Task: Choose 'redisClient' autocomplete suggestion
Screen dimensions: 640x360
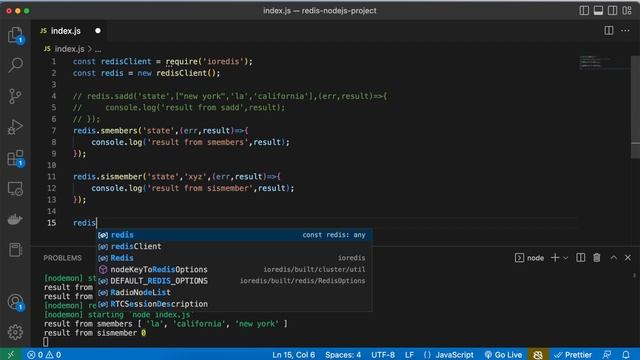Action: coord(234,246)
